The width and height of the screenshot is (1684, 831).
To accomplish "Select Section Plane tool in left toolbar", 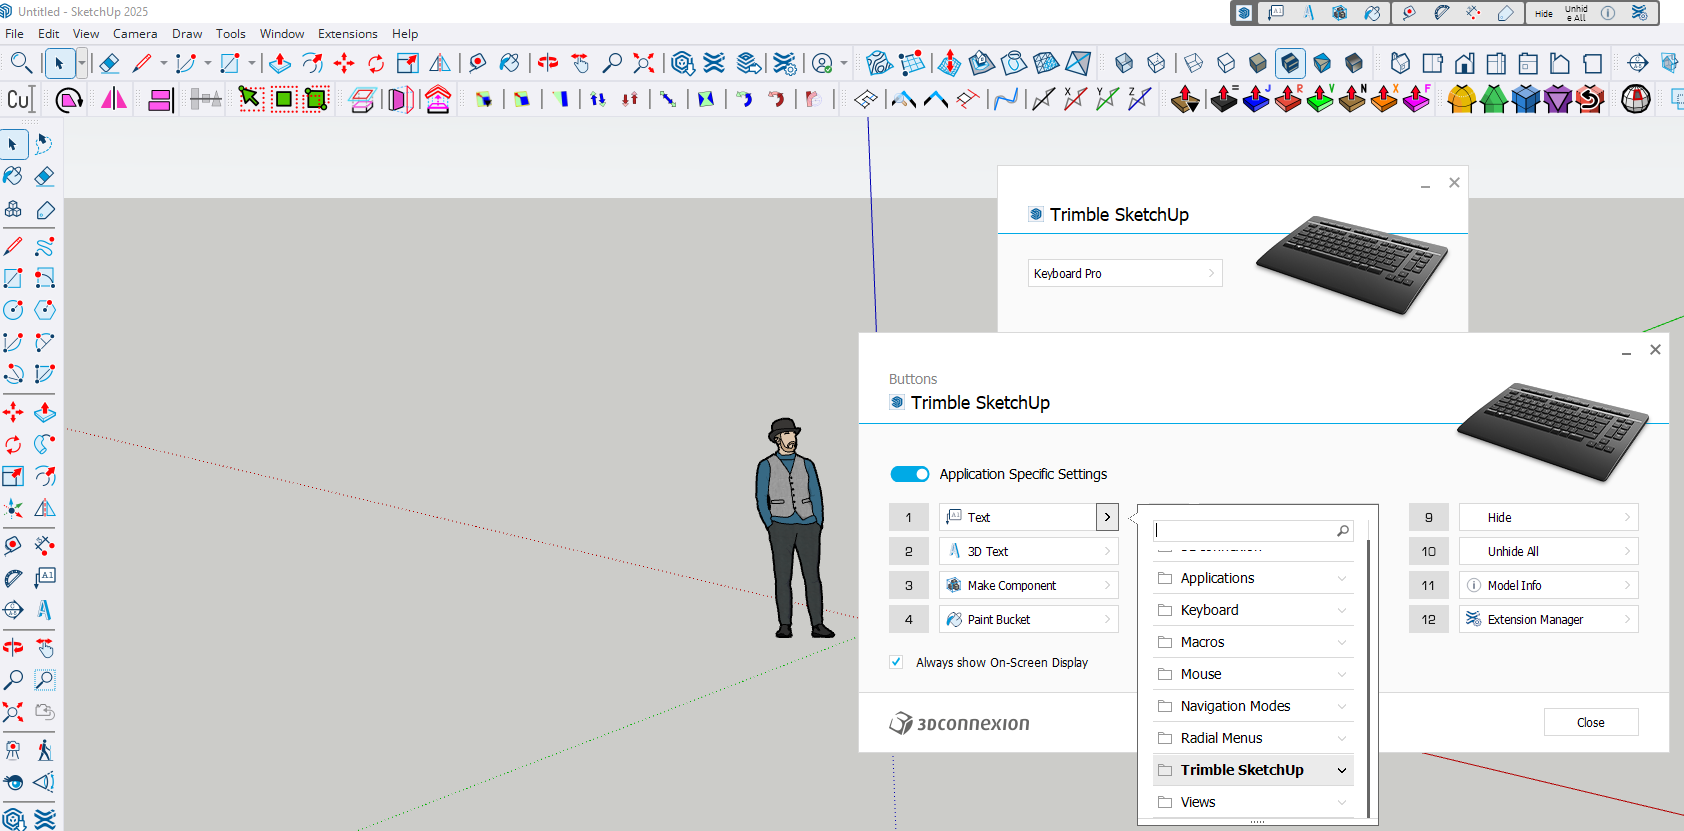I will 13,610.
